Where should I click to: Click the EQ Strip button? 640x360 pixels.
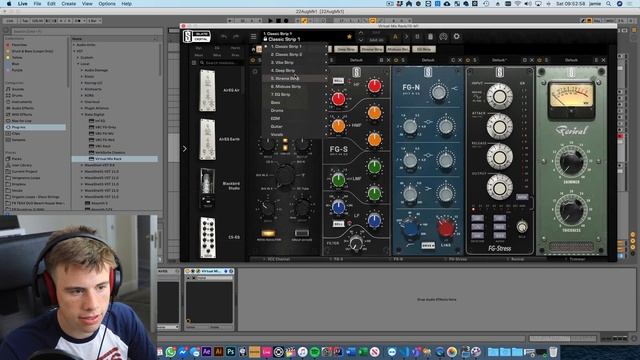coord(424,49)
